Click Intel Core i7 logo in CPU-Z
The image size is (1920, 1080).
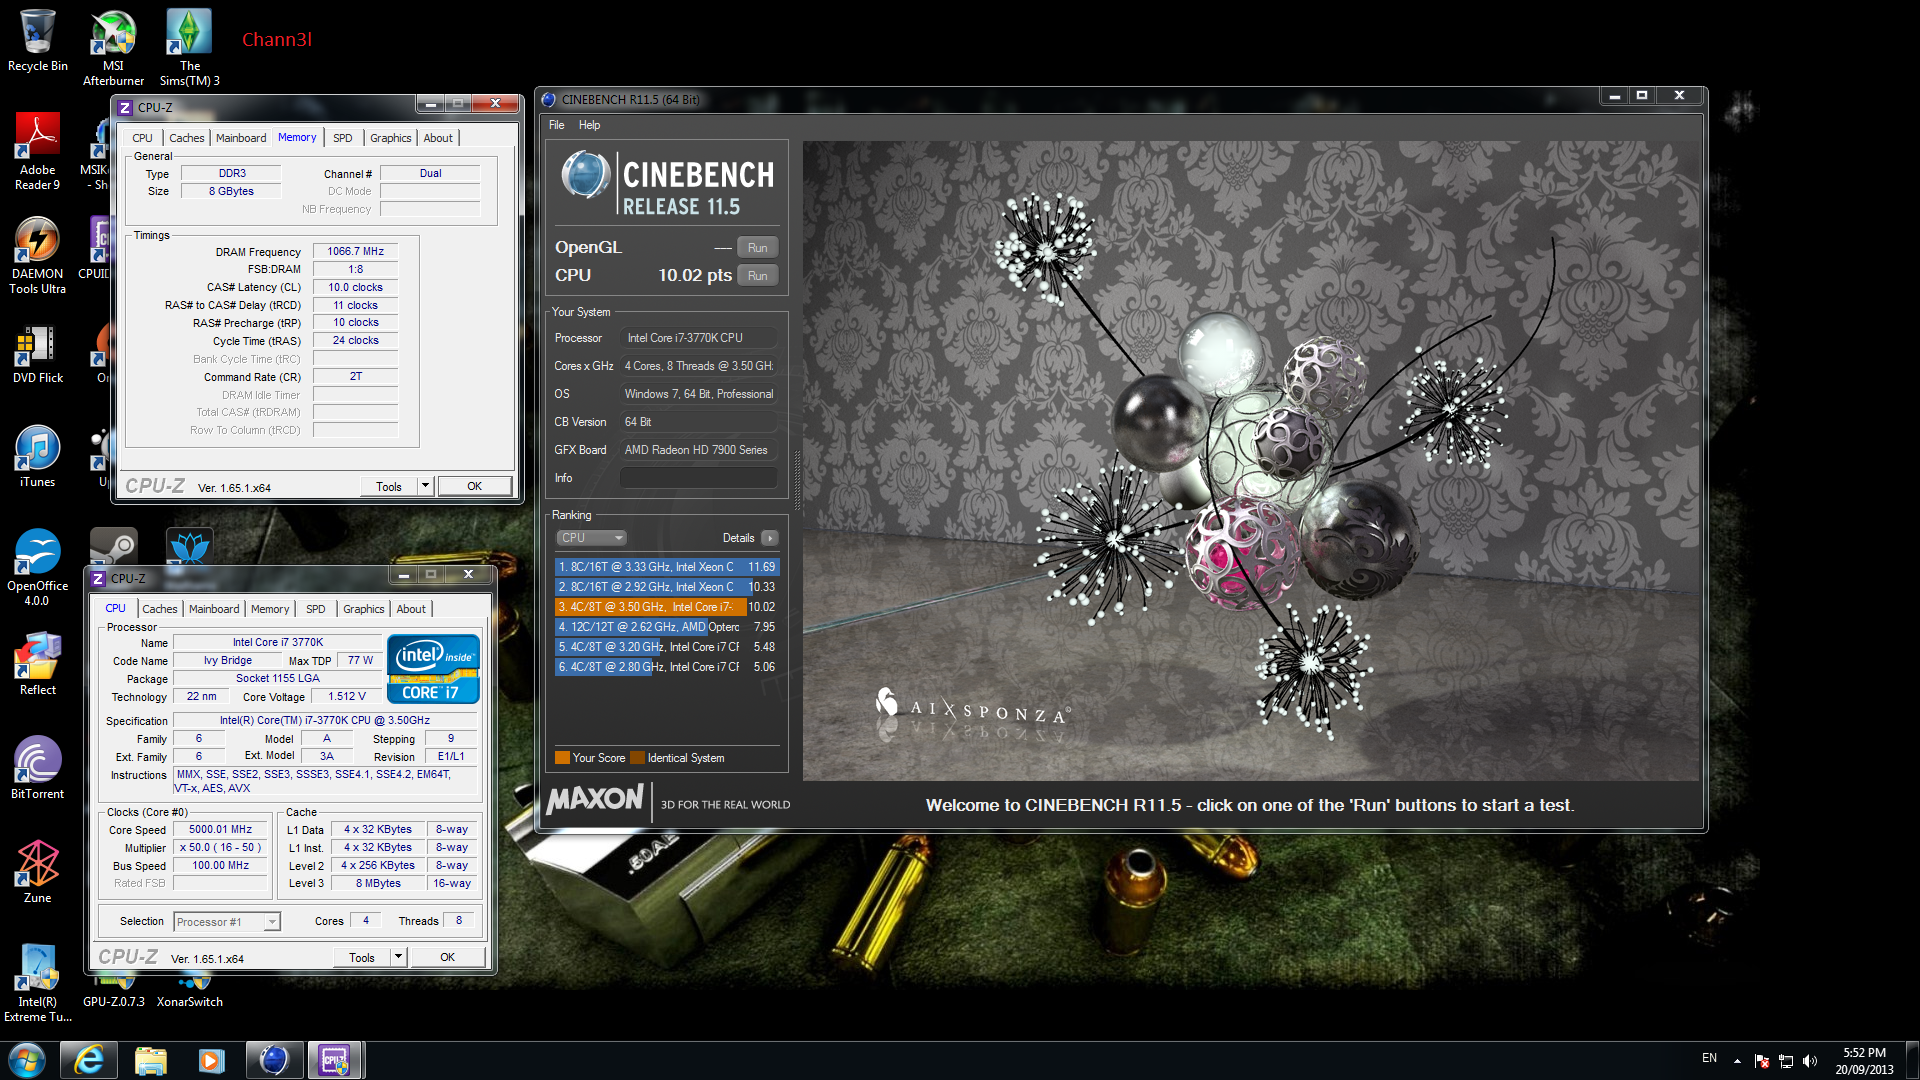point(433,668)
